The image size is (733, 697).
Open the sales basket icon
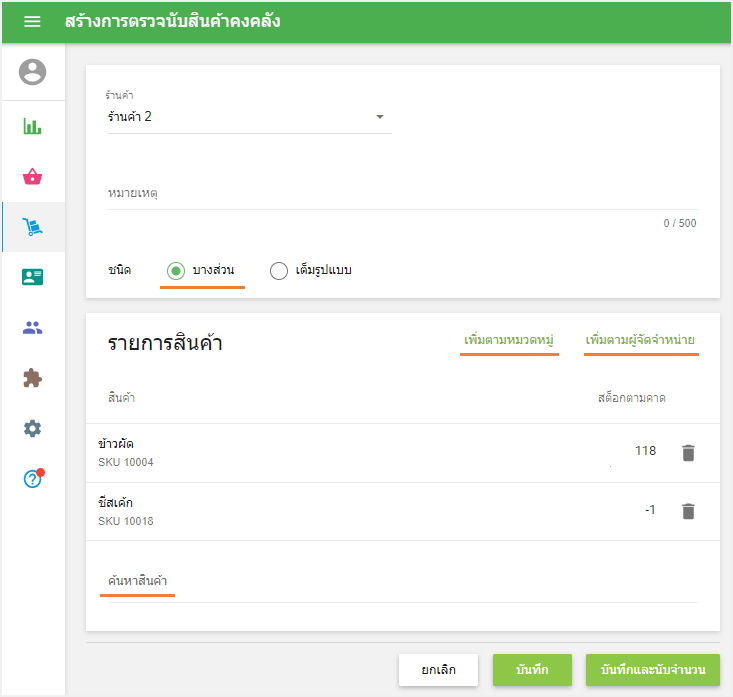[33, 177]
